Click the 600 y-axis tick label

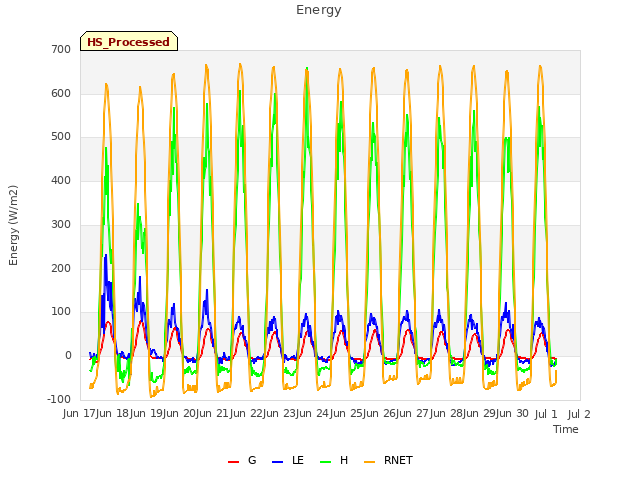pos(61,93)
